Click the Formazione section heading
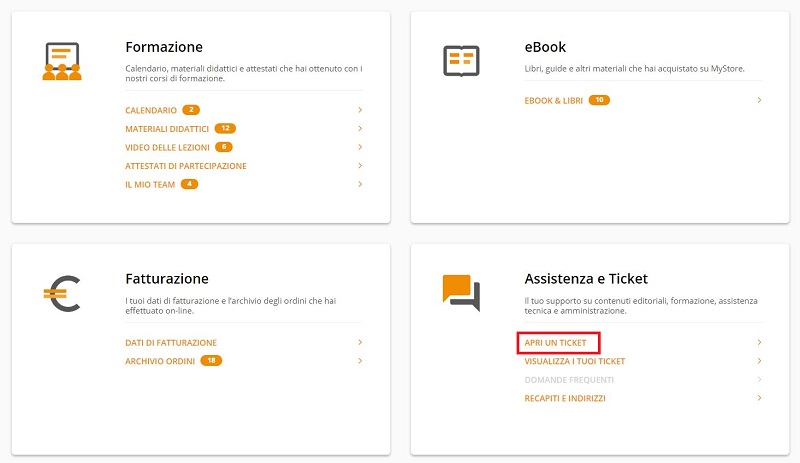 [164, 47]
